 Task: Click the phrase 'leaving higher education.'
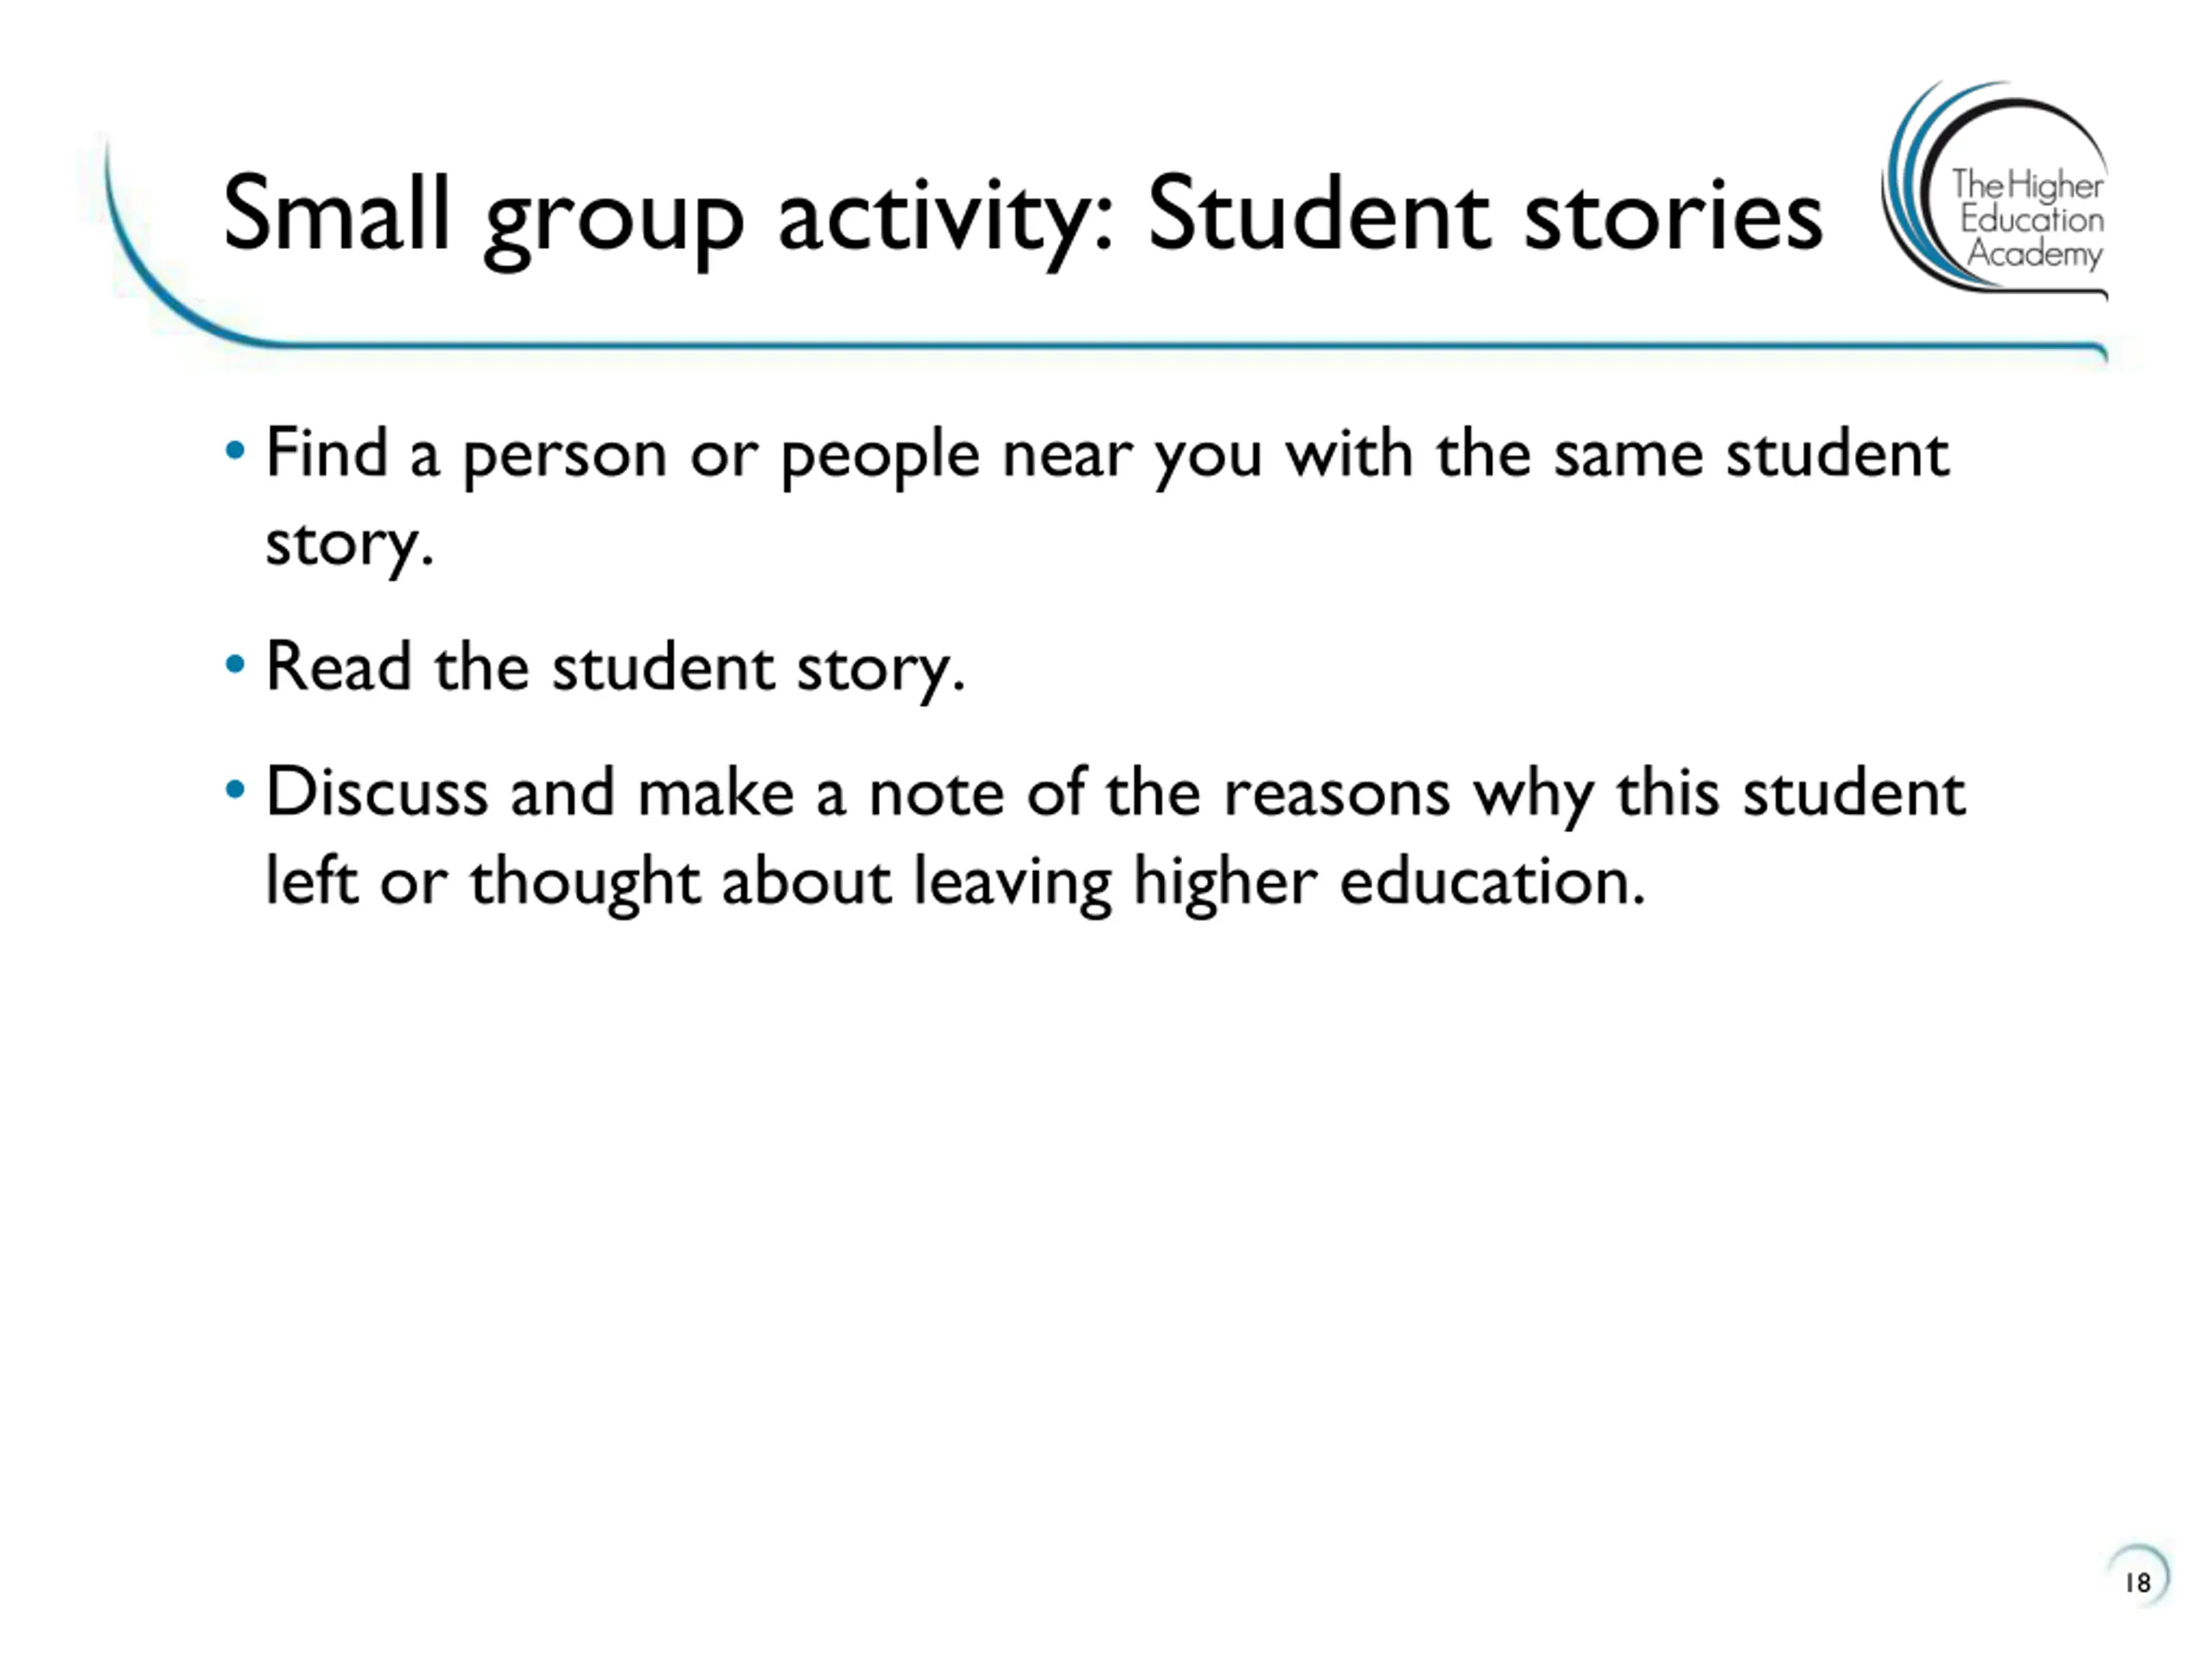[x=1279, y=884]
